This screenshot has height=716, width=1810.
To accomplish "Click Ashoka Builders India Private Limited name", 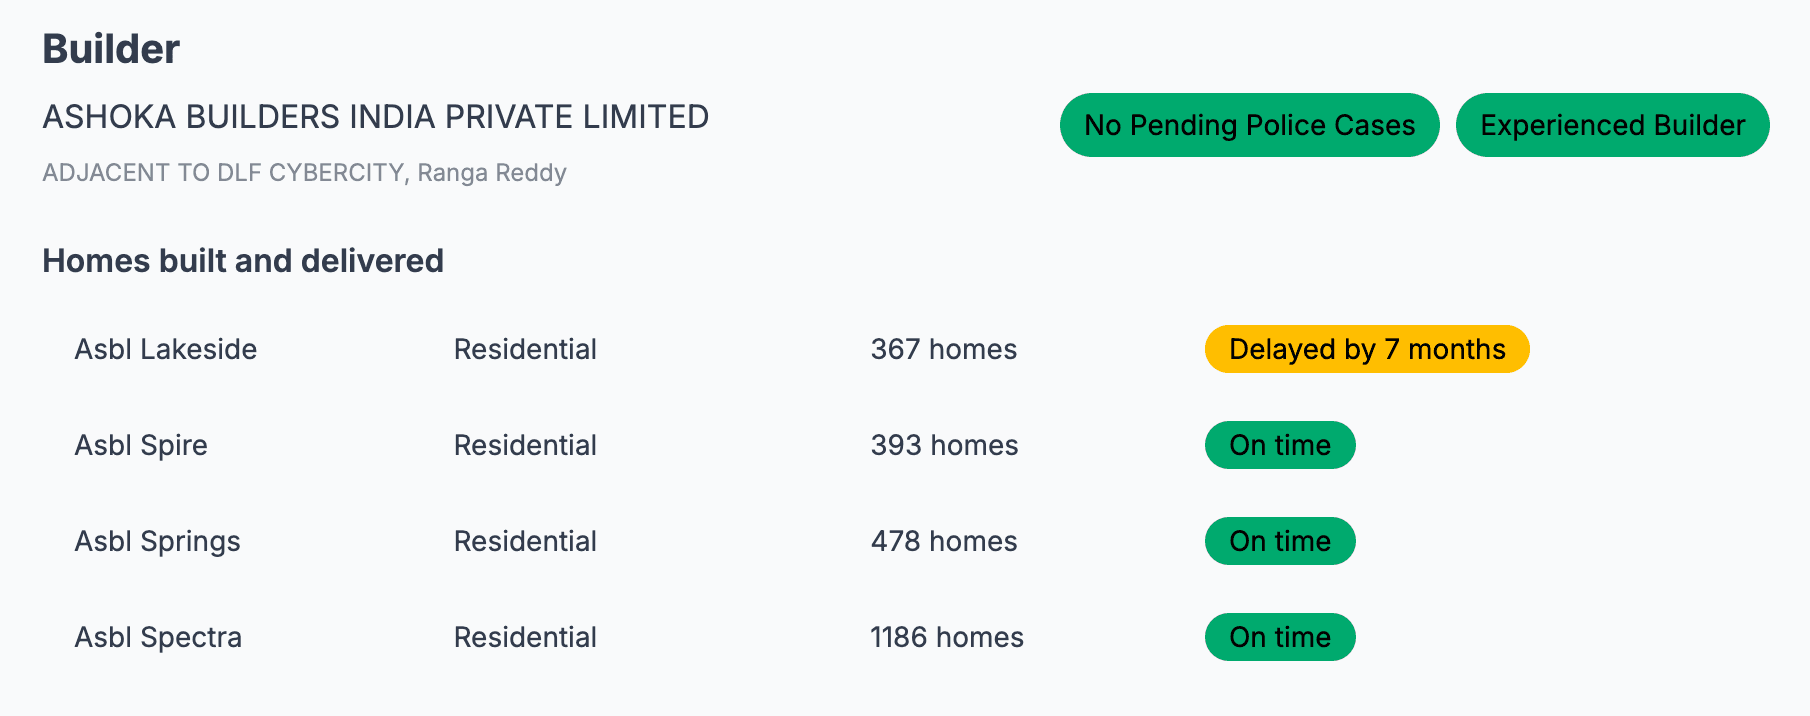I will pos(375,117).
